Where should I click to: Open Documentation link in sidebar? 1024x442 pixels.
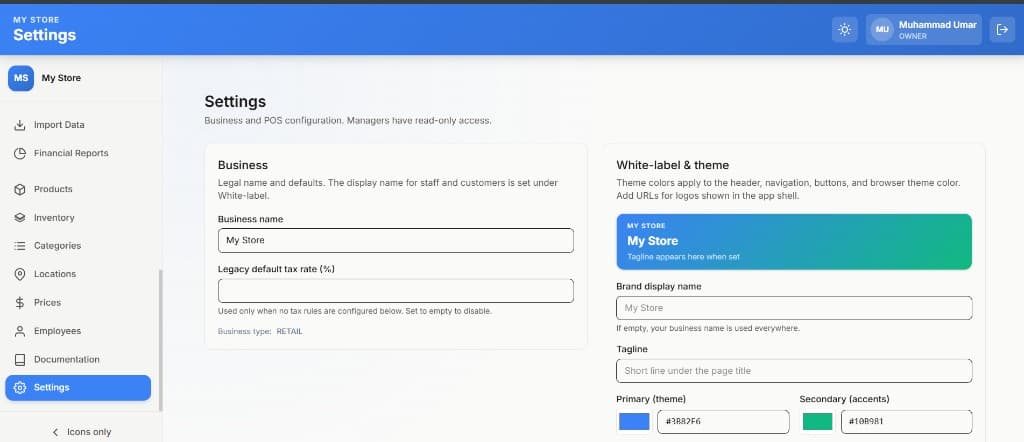[78, 360]
